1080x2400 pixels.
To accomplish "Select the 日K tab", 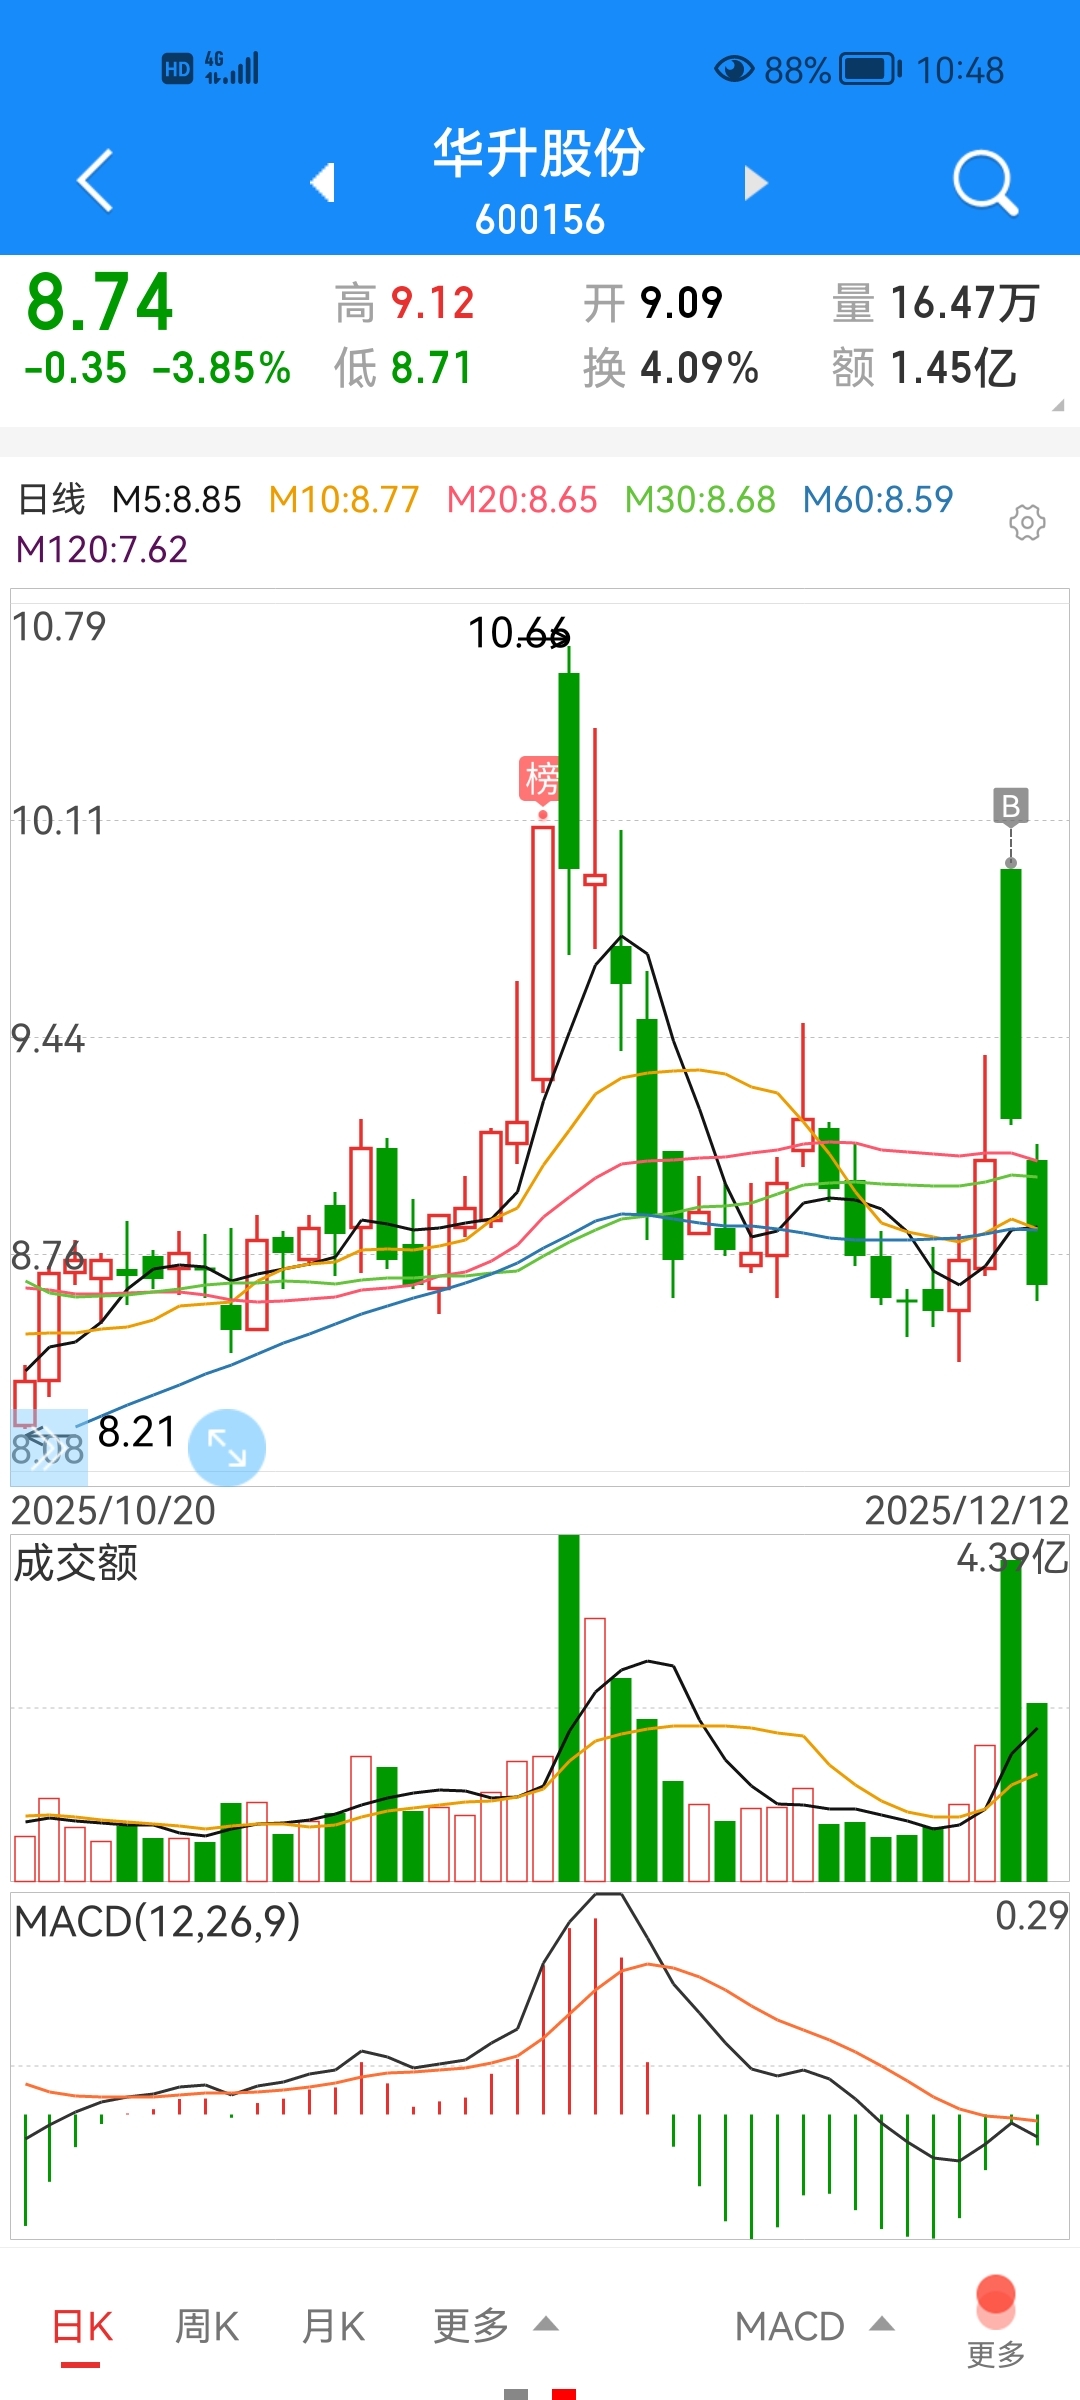I will (x=82, y=2327).
